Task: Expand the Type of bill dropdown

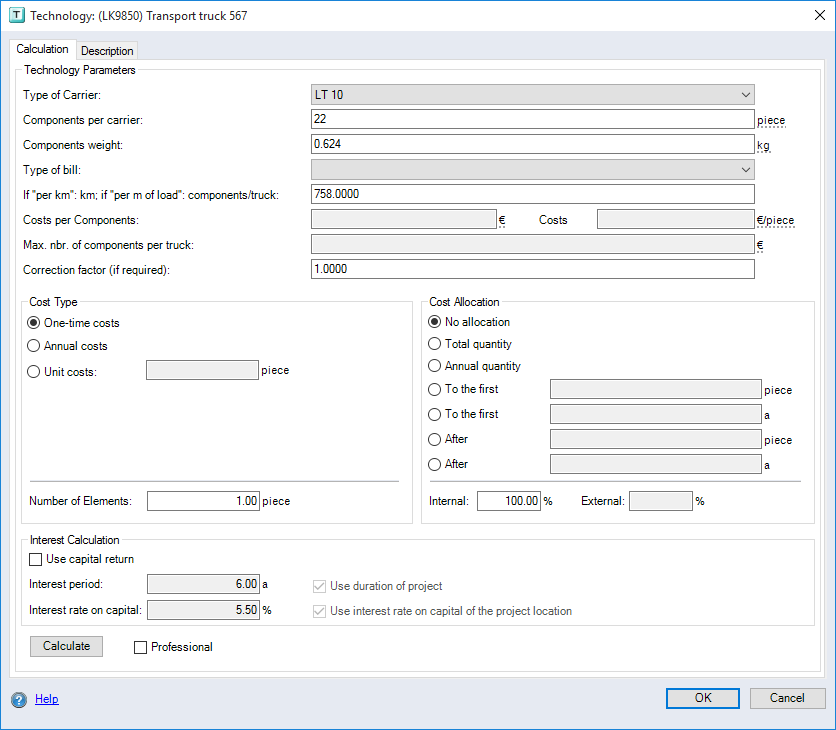Action: [x=533, y=170]
